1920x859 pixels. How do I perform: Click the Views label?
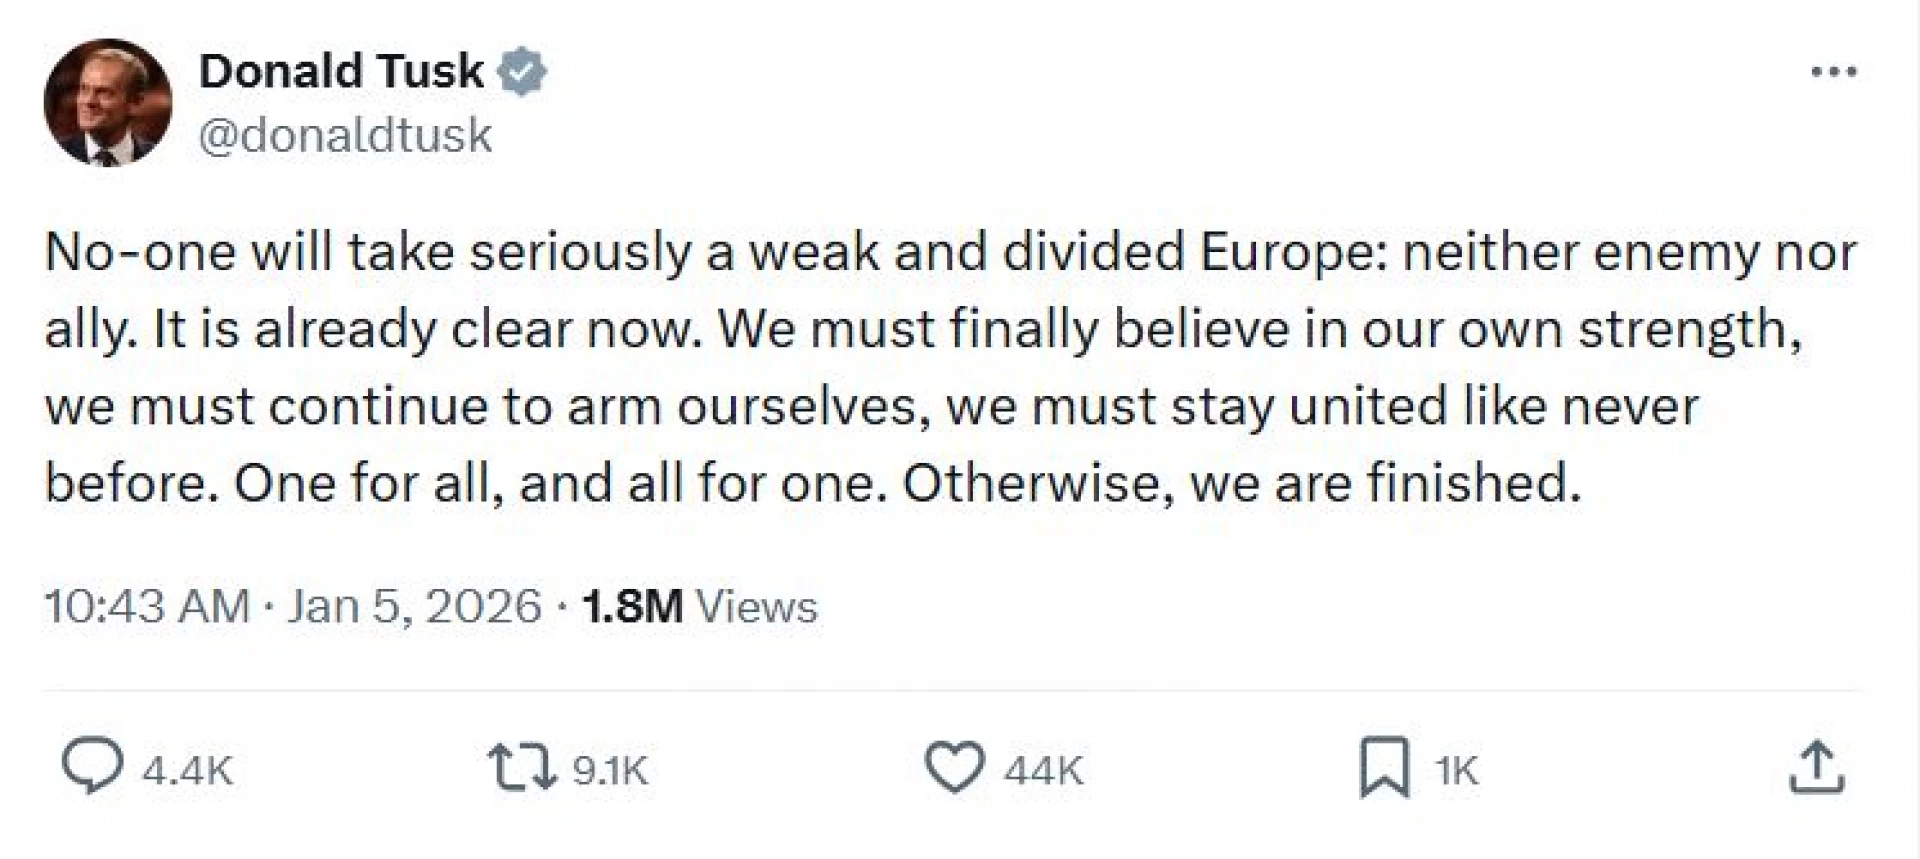756,607
